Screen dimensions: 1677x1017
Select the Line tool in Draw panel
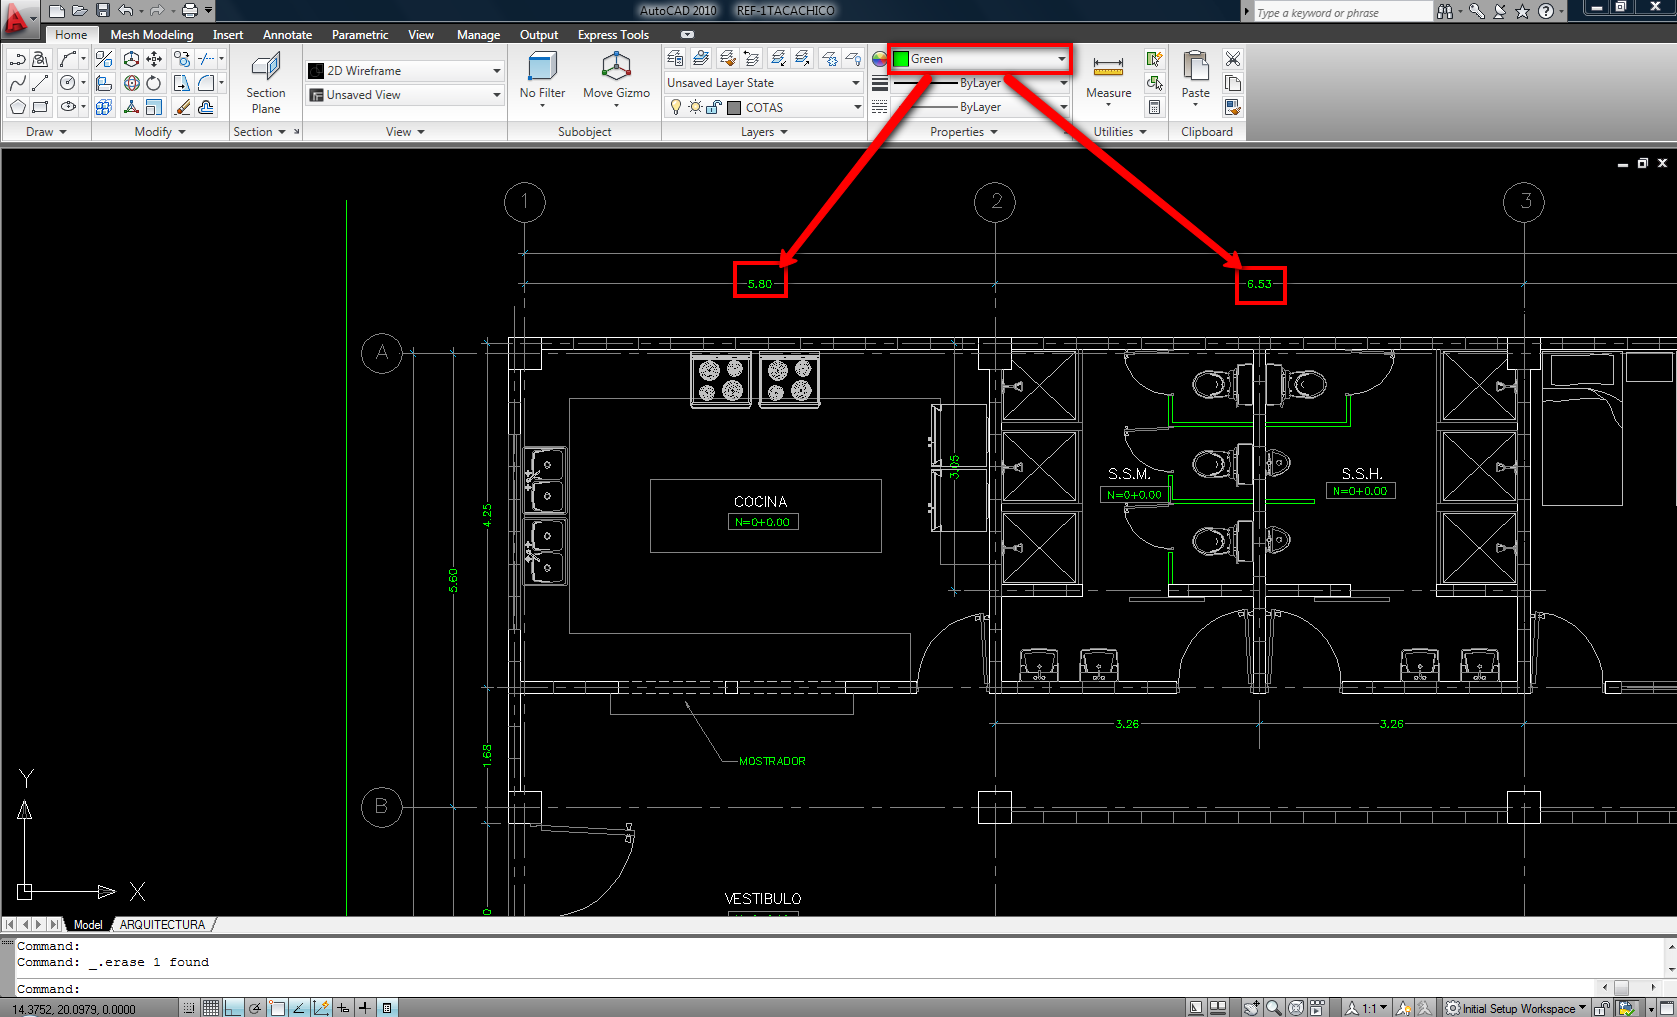click(x=40, y=83)
